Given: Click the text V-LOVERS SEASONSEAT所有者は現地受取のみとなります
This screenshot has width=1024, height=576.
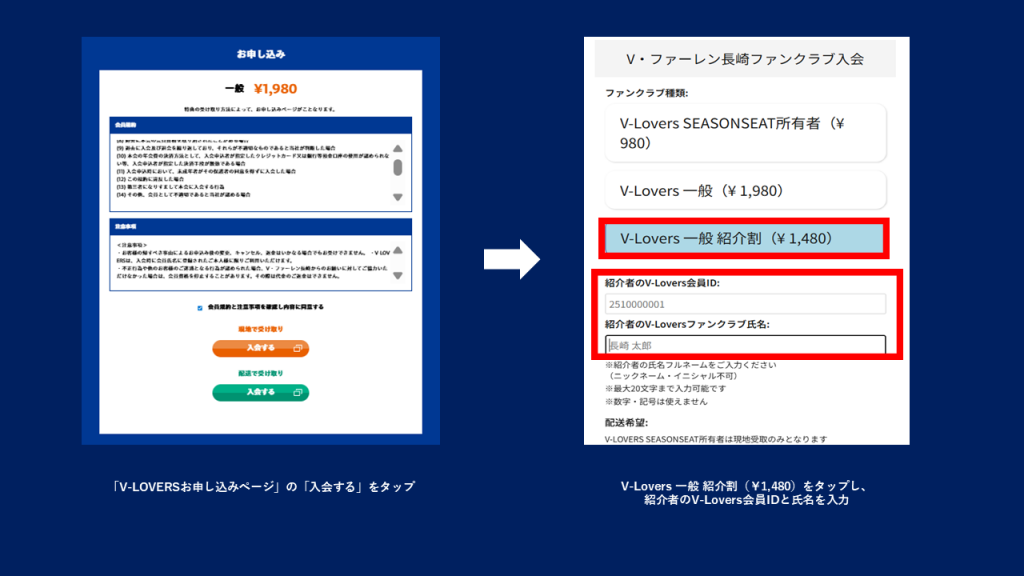Looking at the screenshot, I should click(x=716, y=440).
